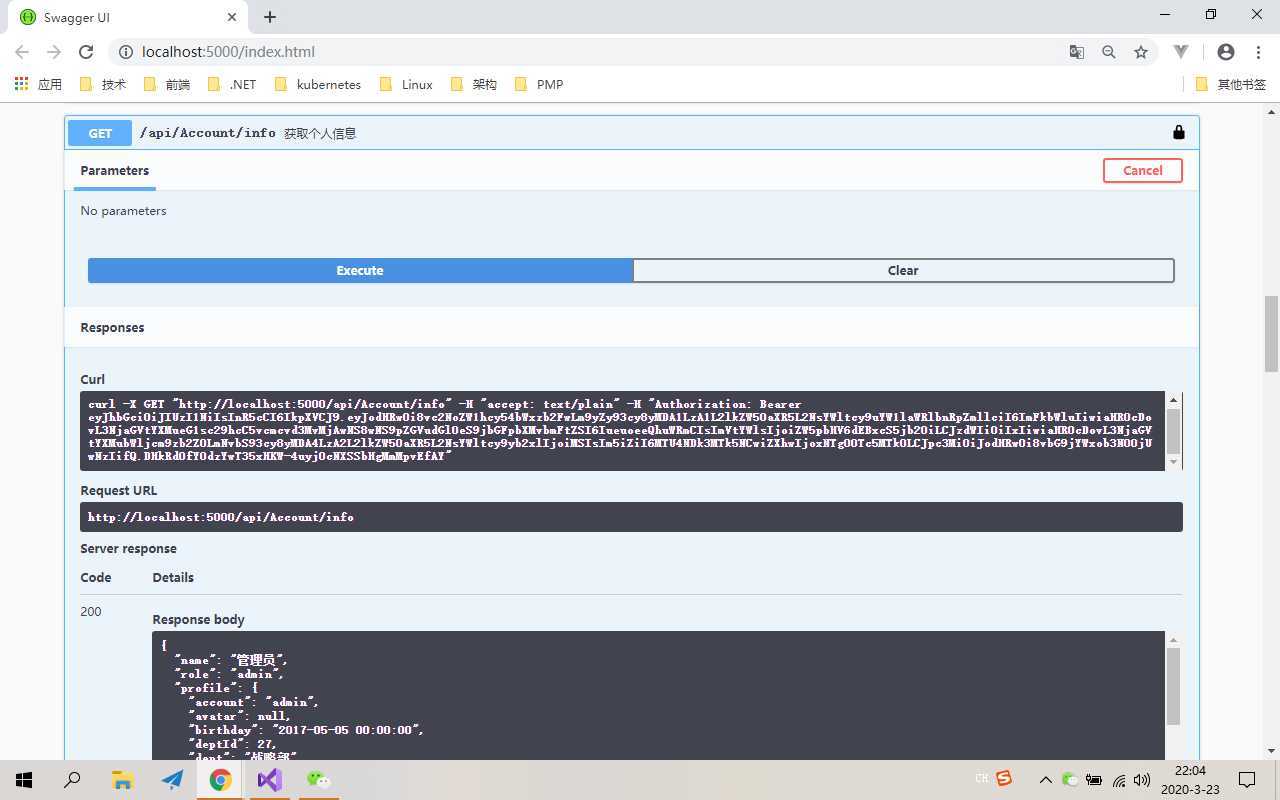Click inside the Curl command block
The height and width of the screenshot is (800, 1280).
(x=623, y=430)
